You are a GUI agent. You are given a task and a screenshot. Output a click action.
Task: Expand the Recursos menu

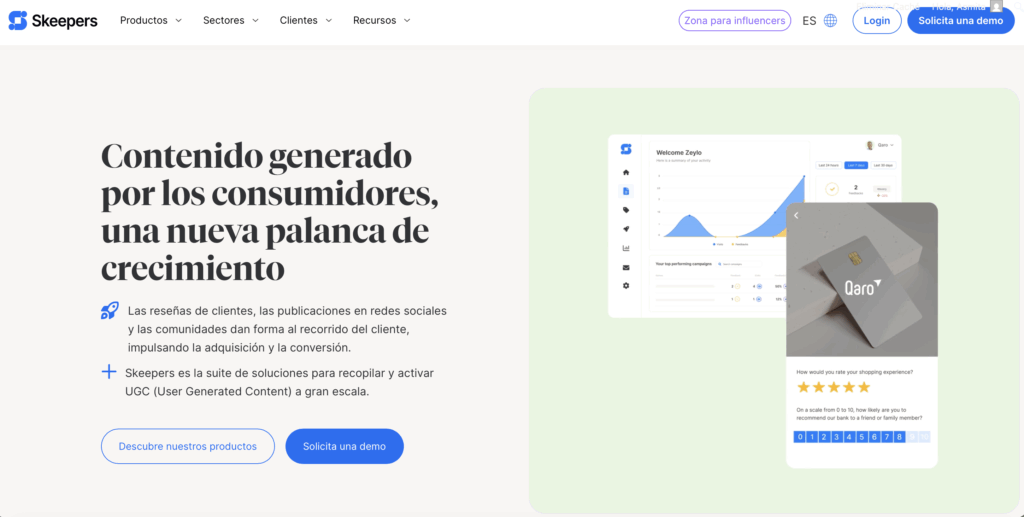coord(382,20)
